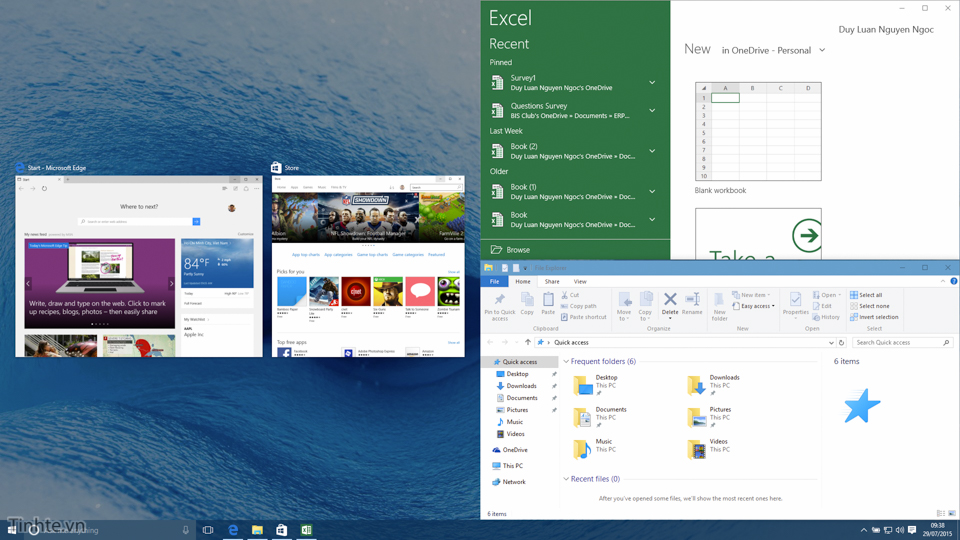Click Select none in Select group
Image resolution: width=960 pixels, height=540 pixels.
point(870,306)
